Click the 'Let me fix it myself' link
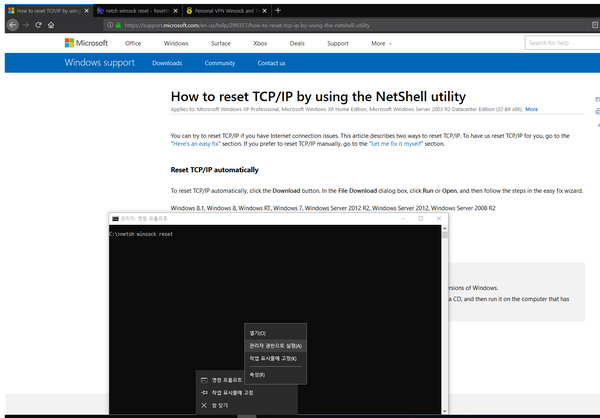Screen dimensions: 600x418 click(x=396, y=144)
